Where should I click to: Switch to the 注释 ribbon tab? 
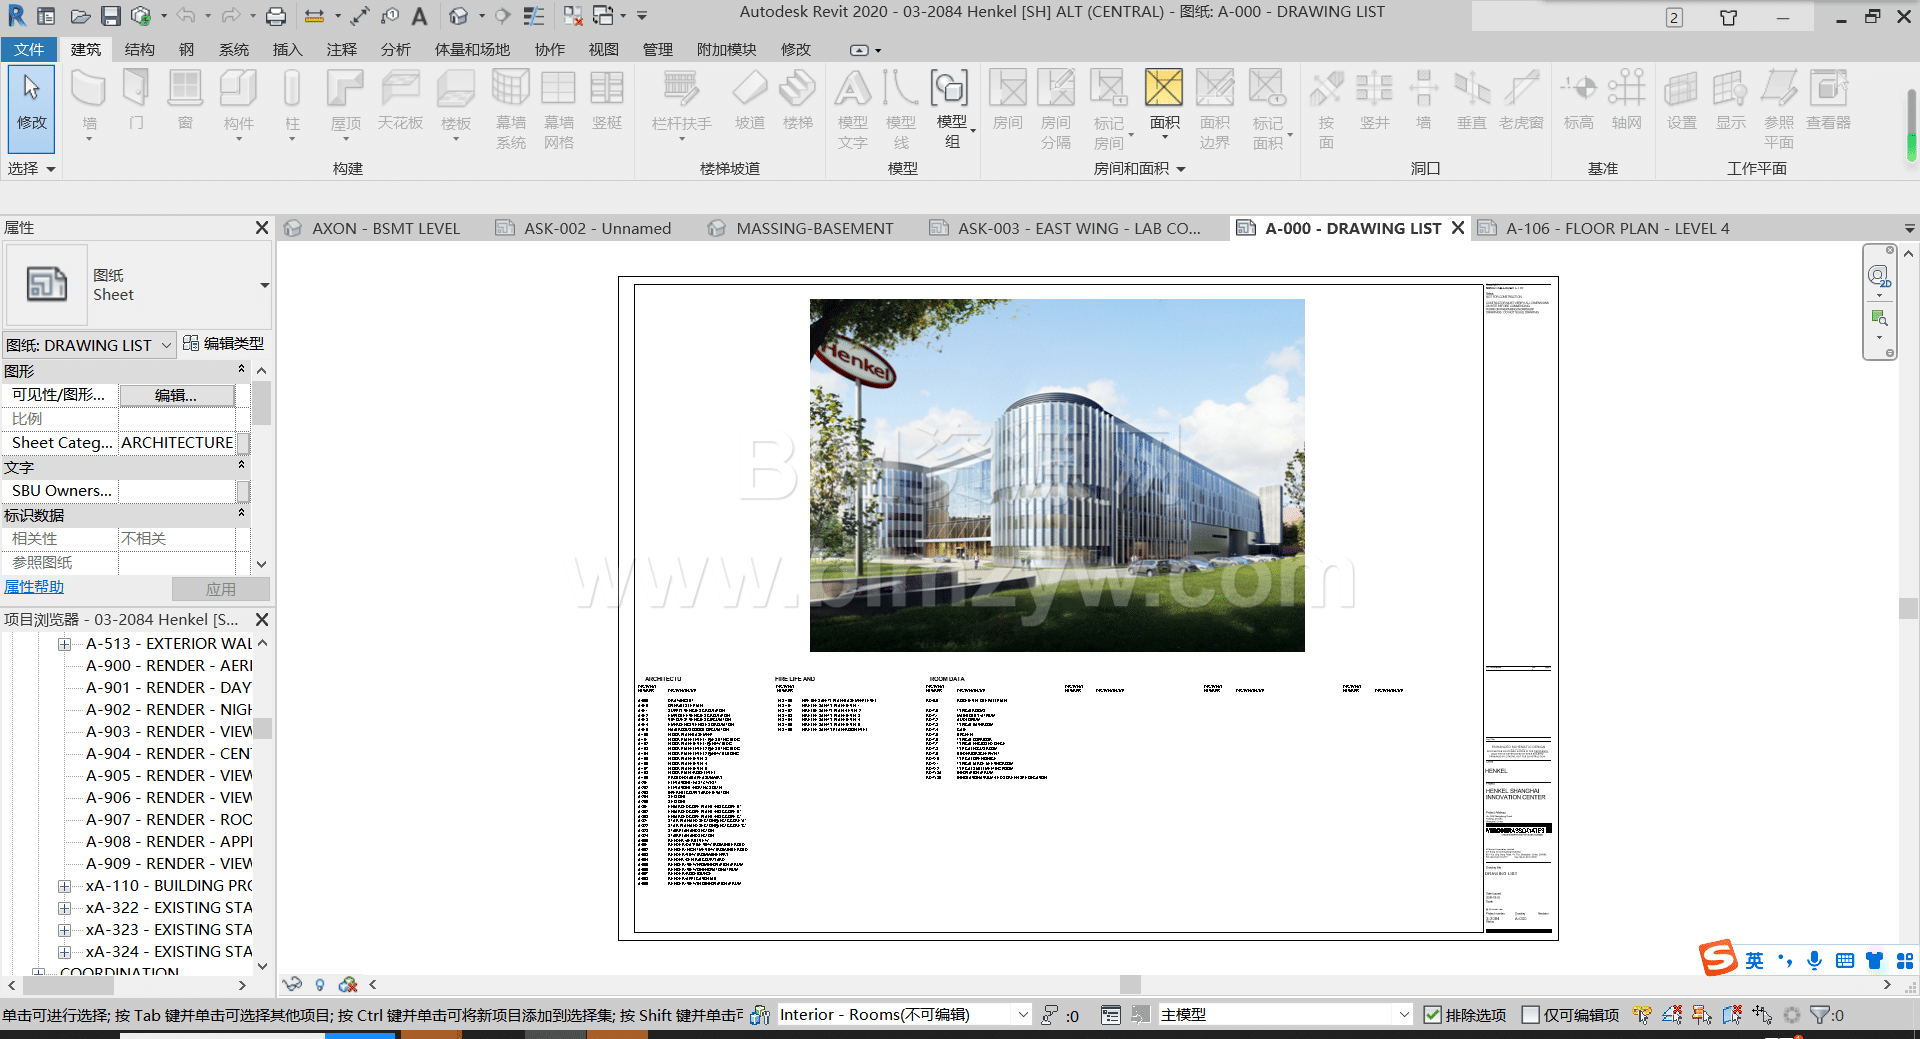341,49
